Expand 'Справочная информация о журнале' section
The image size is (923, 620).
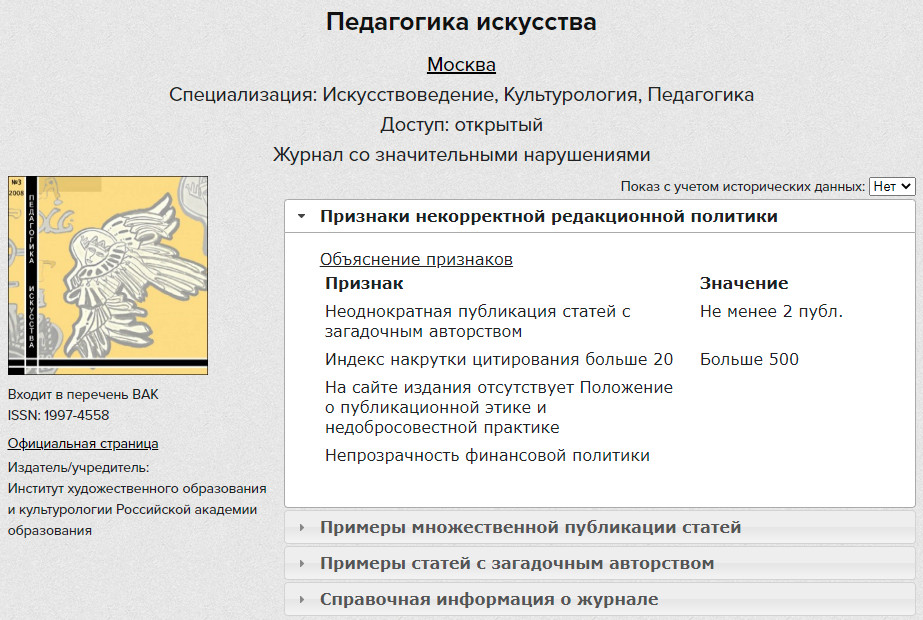pos(600,599)
